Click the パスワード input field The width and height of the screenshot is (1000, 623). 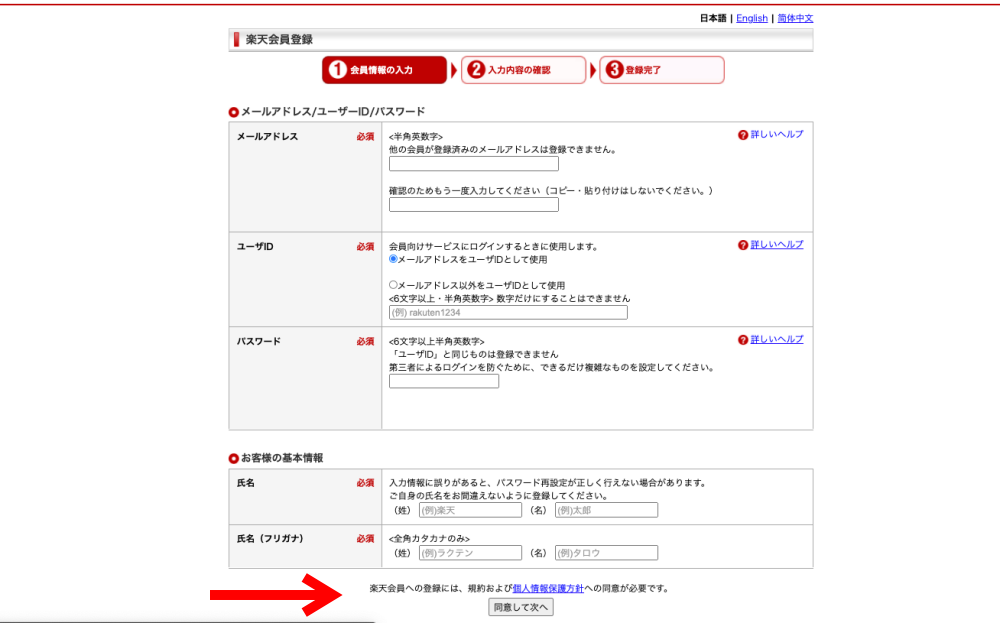coord(444,381)
